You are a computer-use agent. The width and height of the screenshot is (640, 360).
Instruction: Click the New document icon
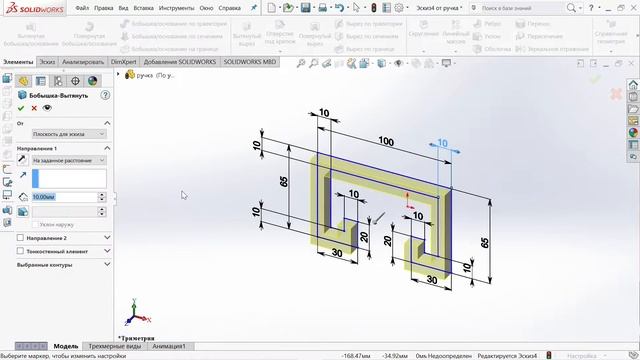pyautogui.click(x=271, y=8)
